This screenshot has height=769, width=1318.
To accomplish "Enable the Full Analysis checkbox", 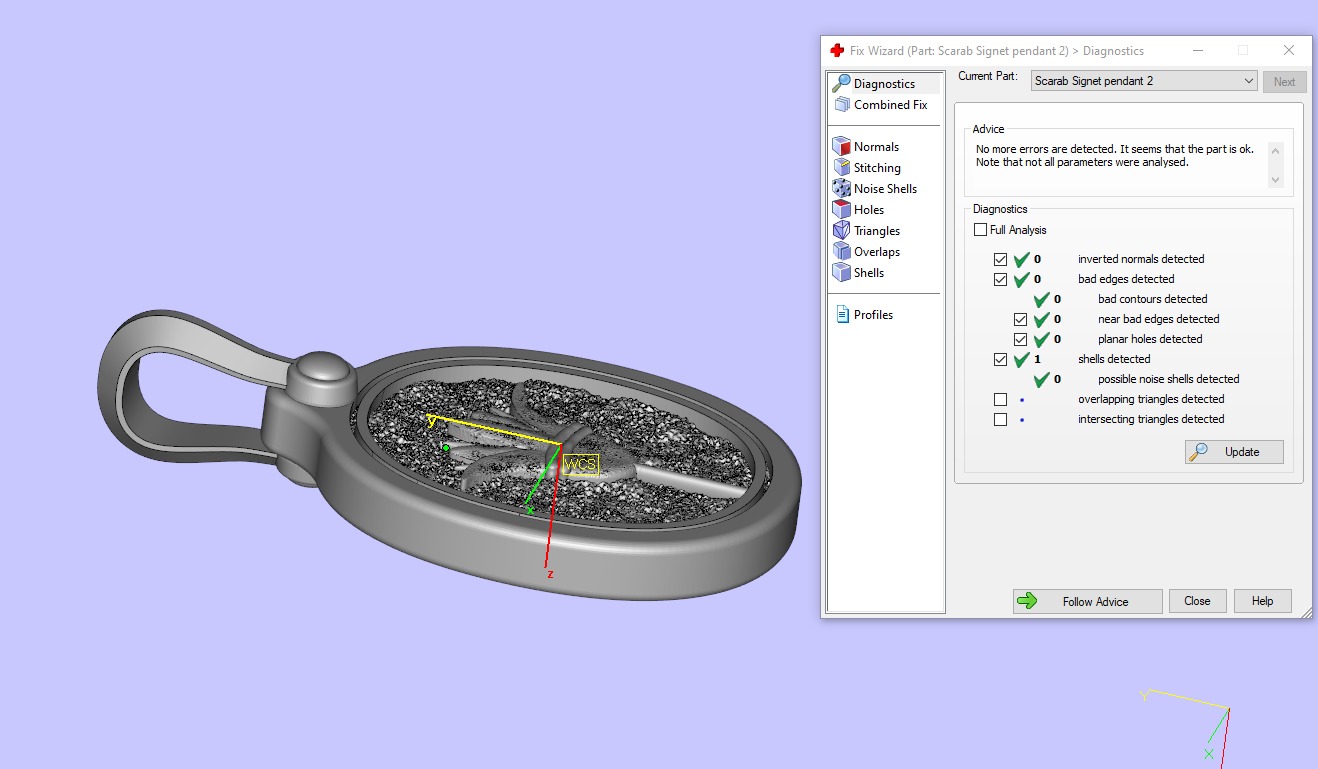I will pos(980,230).
